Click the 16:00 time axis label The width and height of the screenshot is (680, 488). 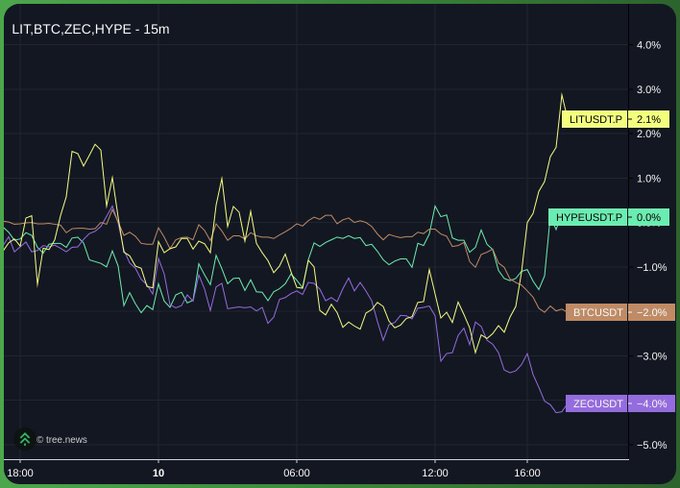(x=527, y=473)
